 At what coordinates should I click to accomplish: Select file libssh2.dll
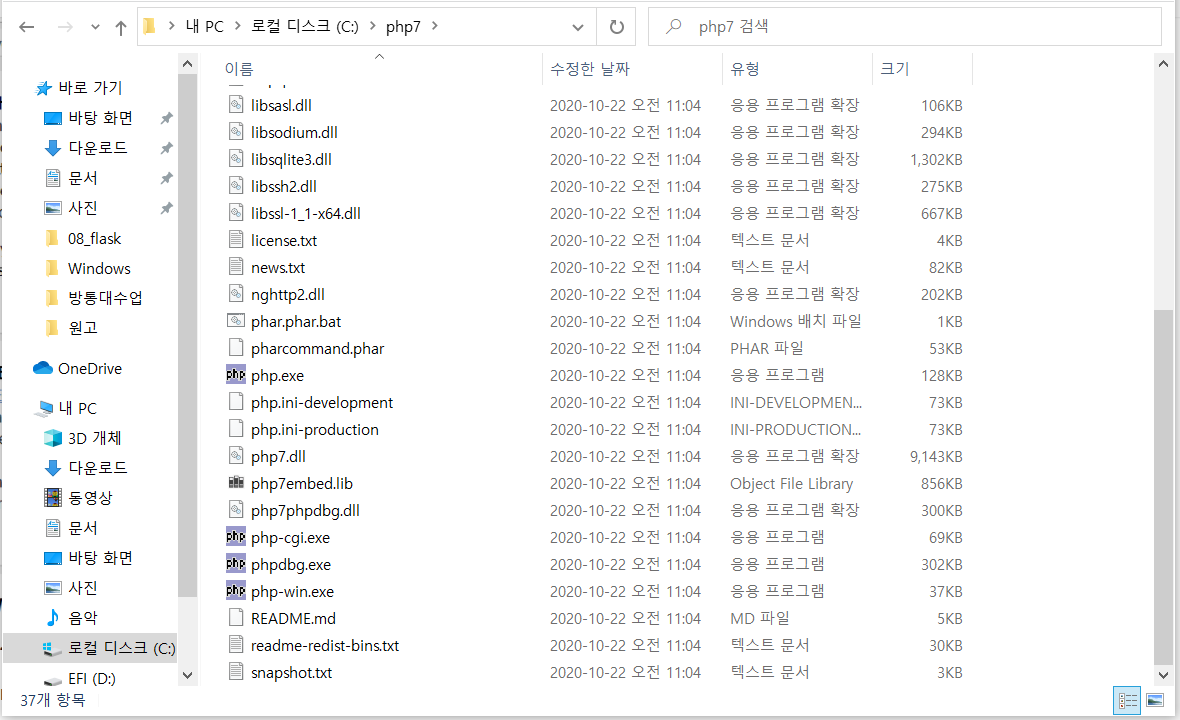click(284, 187)
